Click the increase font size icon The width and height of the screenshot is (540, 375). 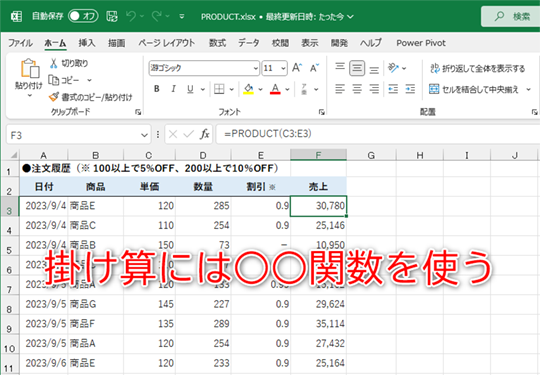point(297,68)
